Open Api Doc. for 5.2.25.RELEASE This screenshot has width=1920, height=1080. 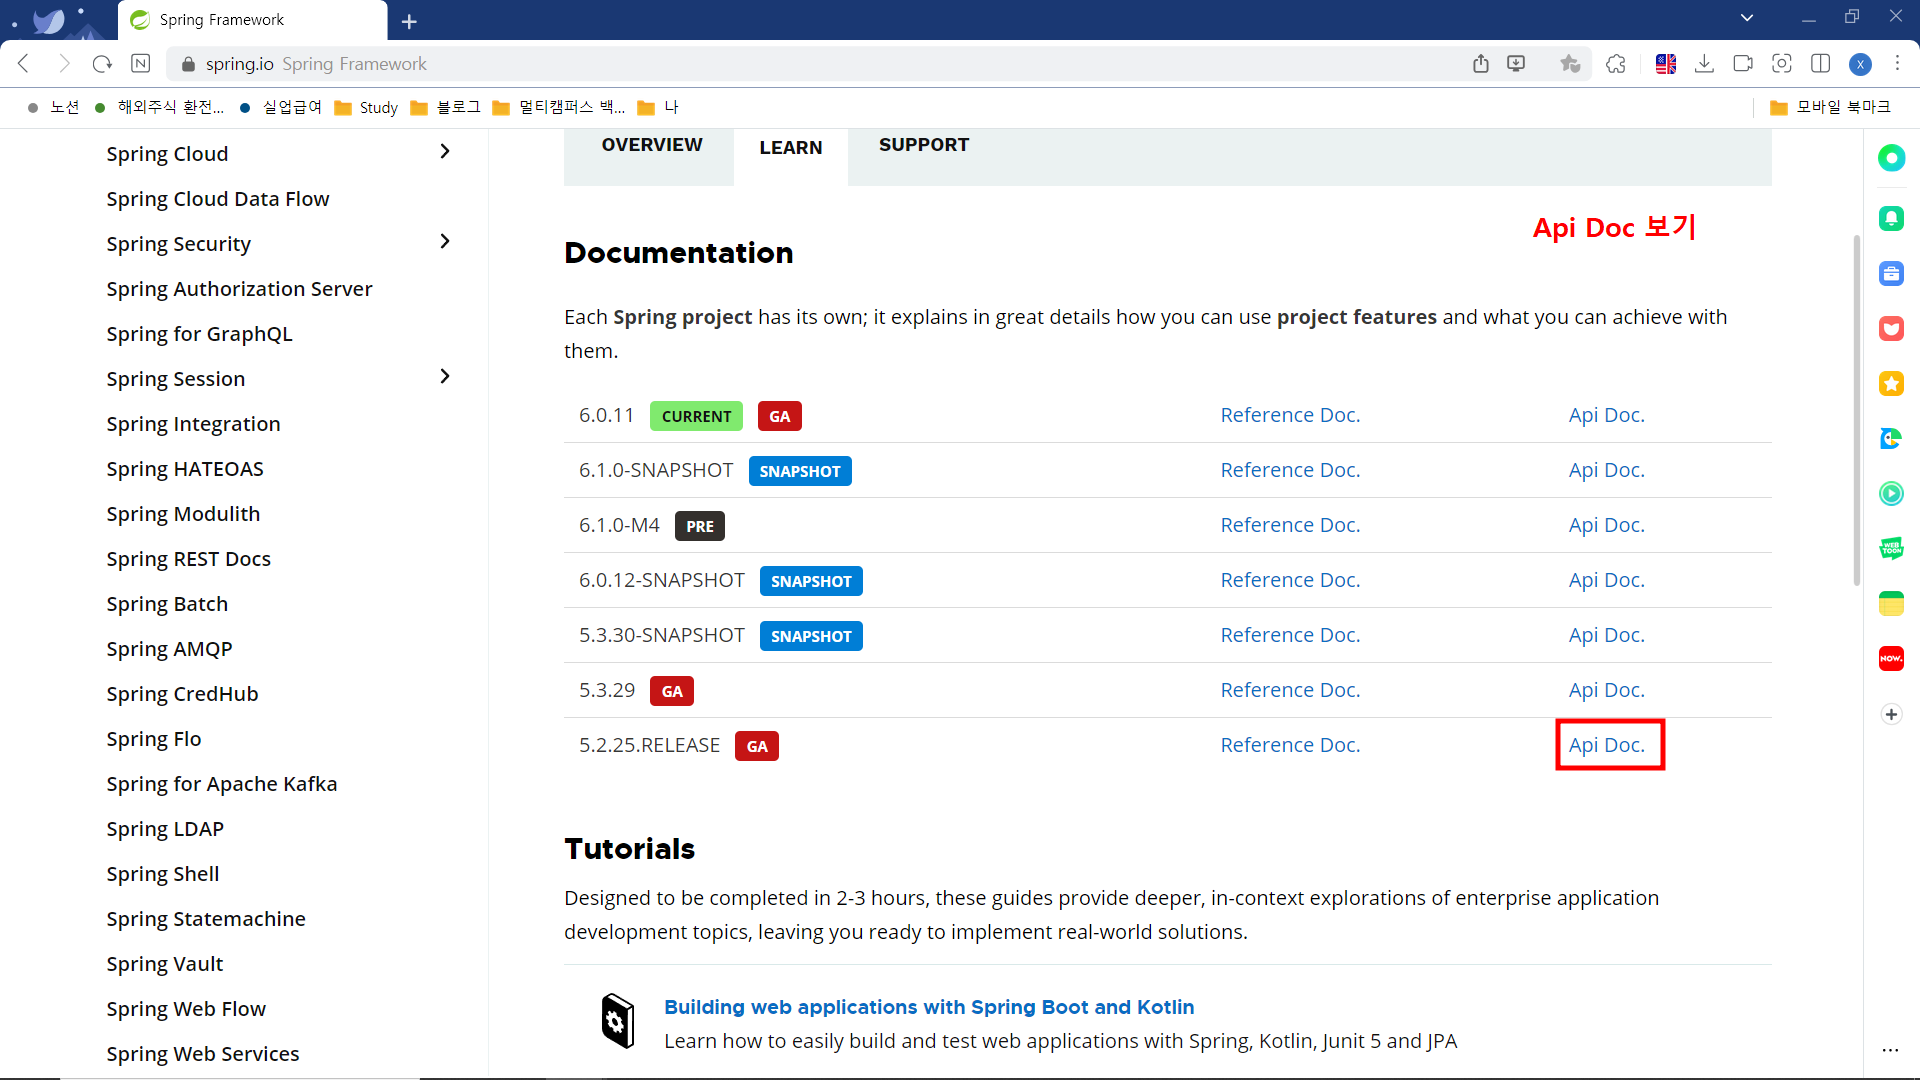pyautogui.click(x=1606, y=745)
